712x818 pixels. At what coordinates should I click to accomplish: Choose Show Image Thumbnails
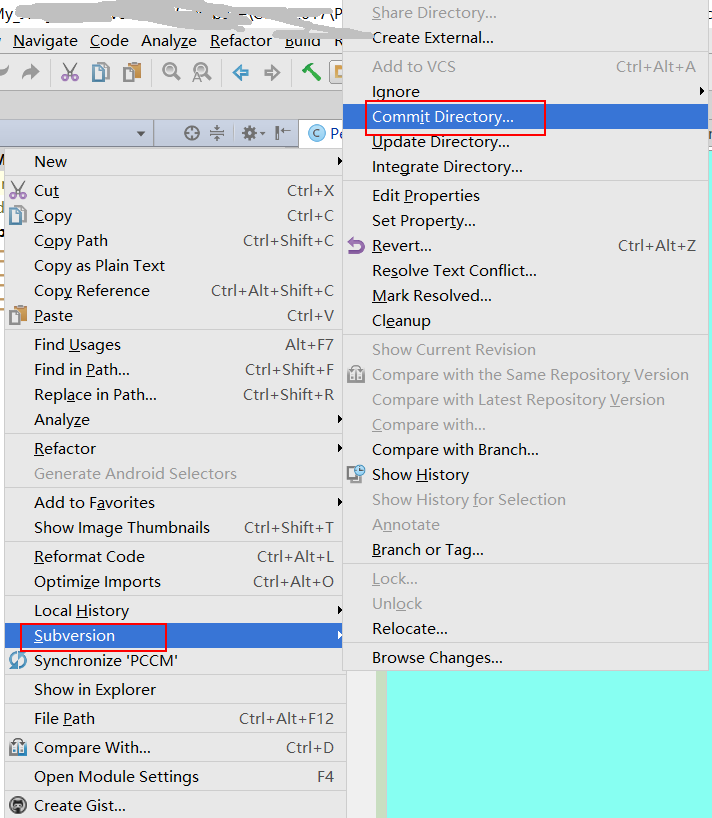[174, 528]
